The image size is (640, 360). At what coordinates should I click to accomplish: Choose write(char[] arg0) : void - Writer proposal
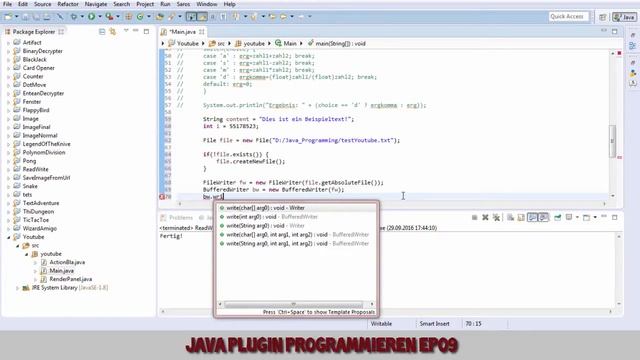pos(296,208)
